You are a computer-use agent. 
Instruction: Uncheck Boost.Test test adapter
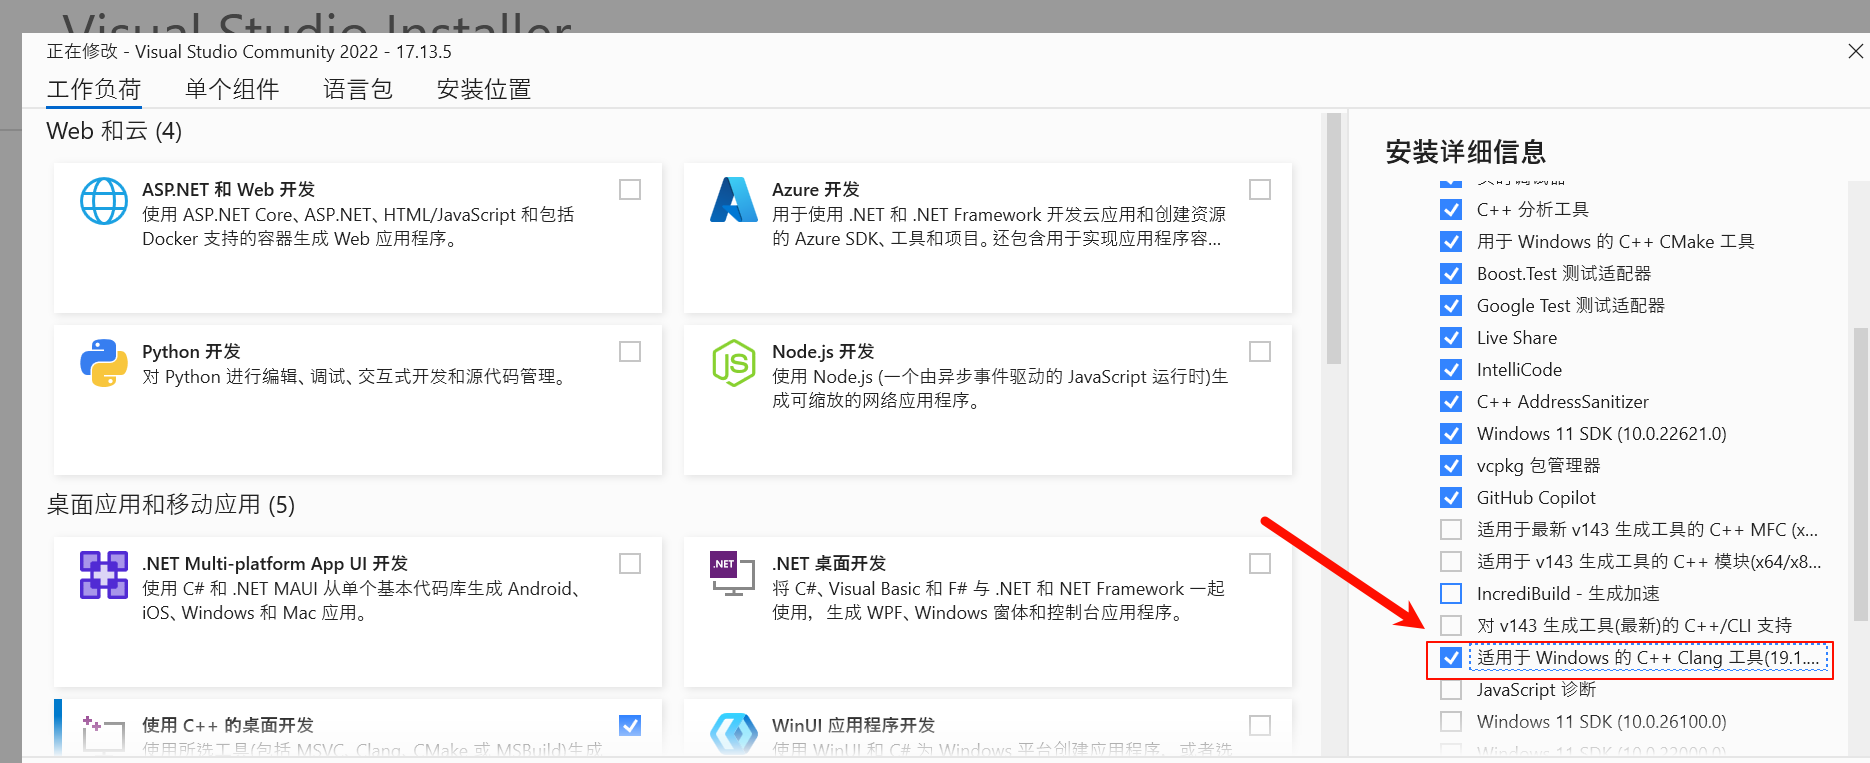[1451, 274]
